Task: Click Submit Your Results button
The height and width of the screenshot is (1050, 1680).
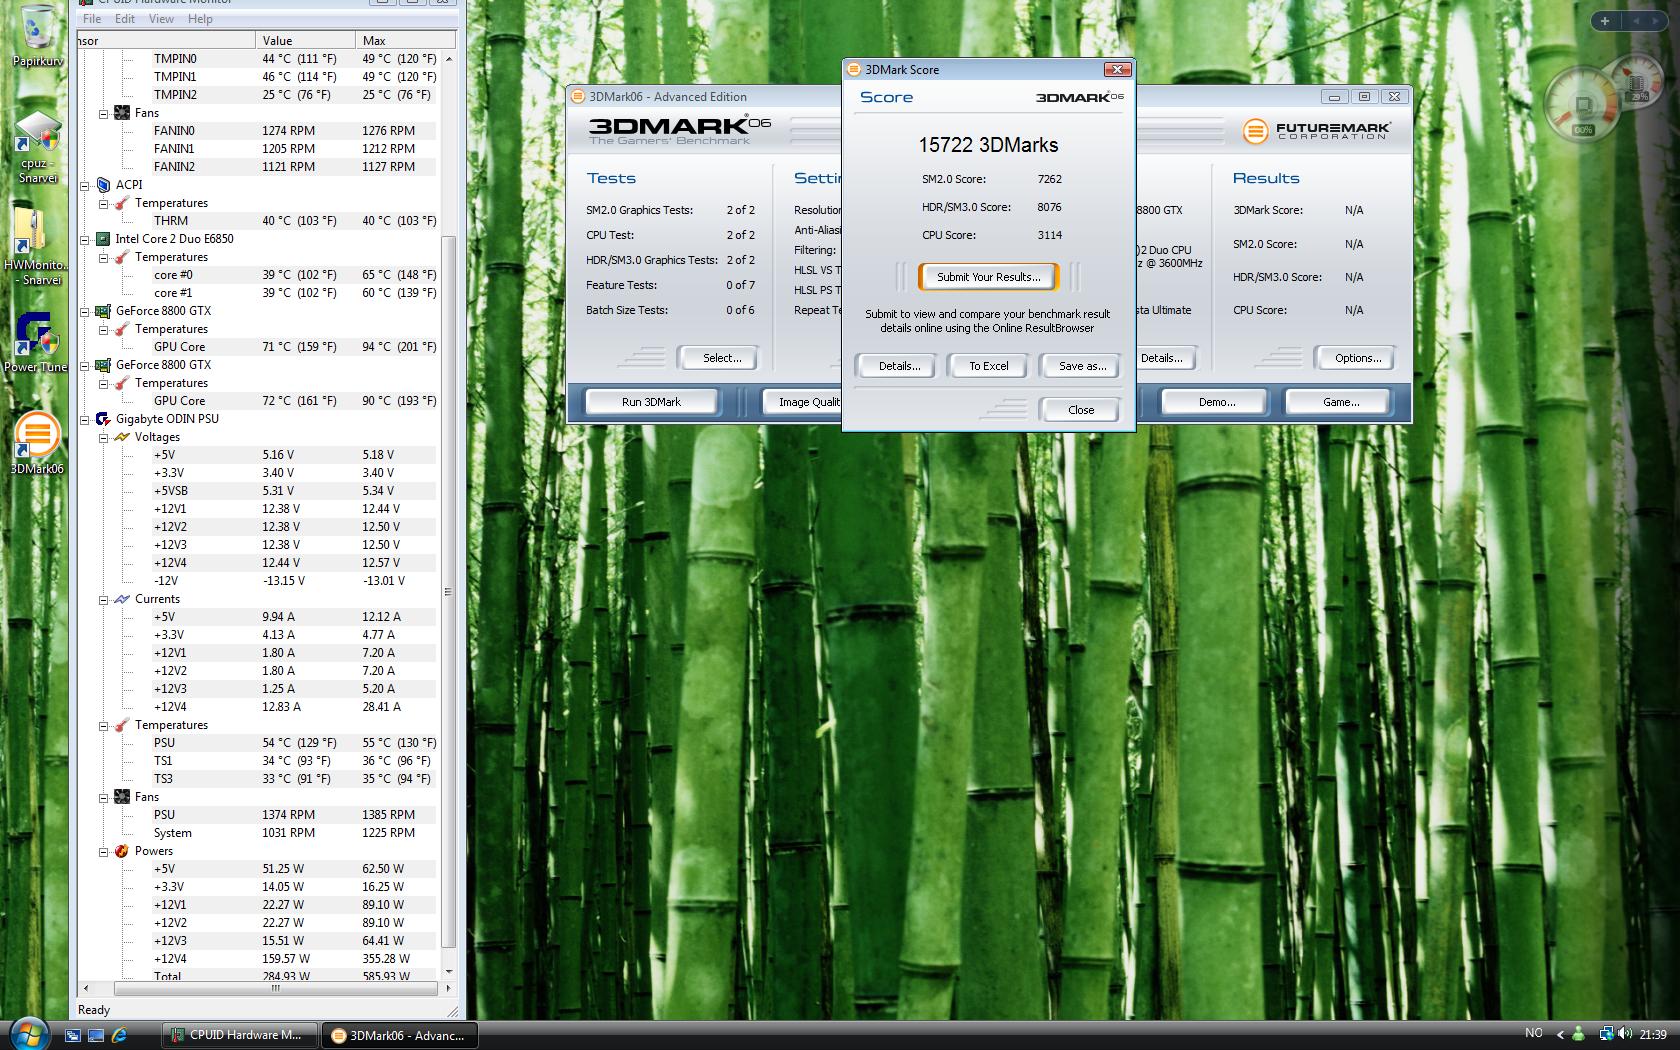Action: (988, 277)
